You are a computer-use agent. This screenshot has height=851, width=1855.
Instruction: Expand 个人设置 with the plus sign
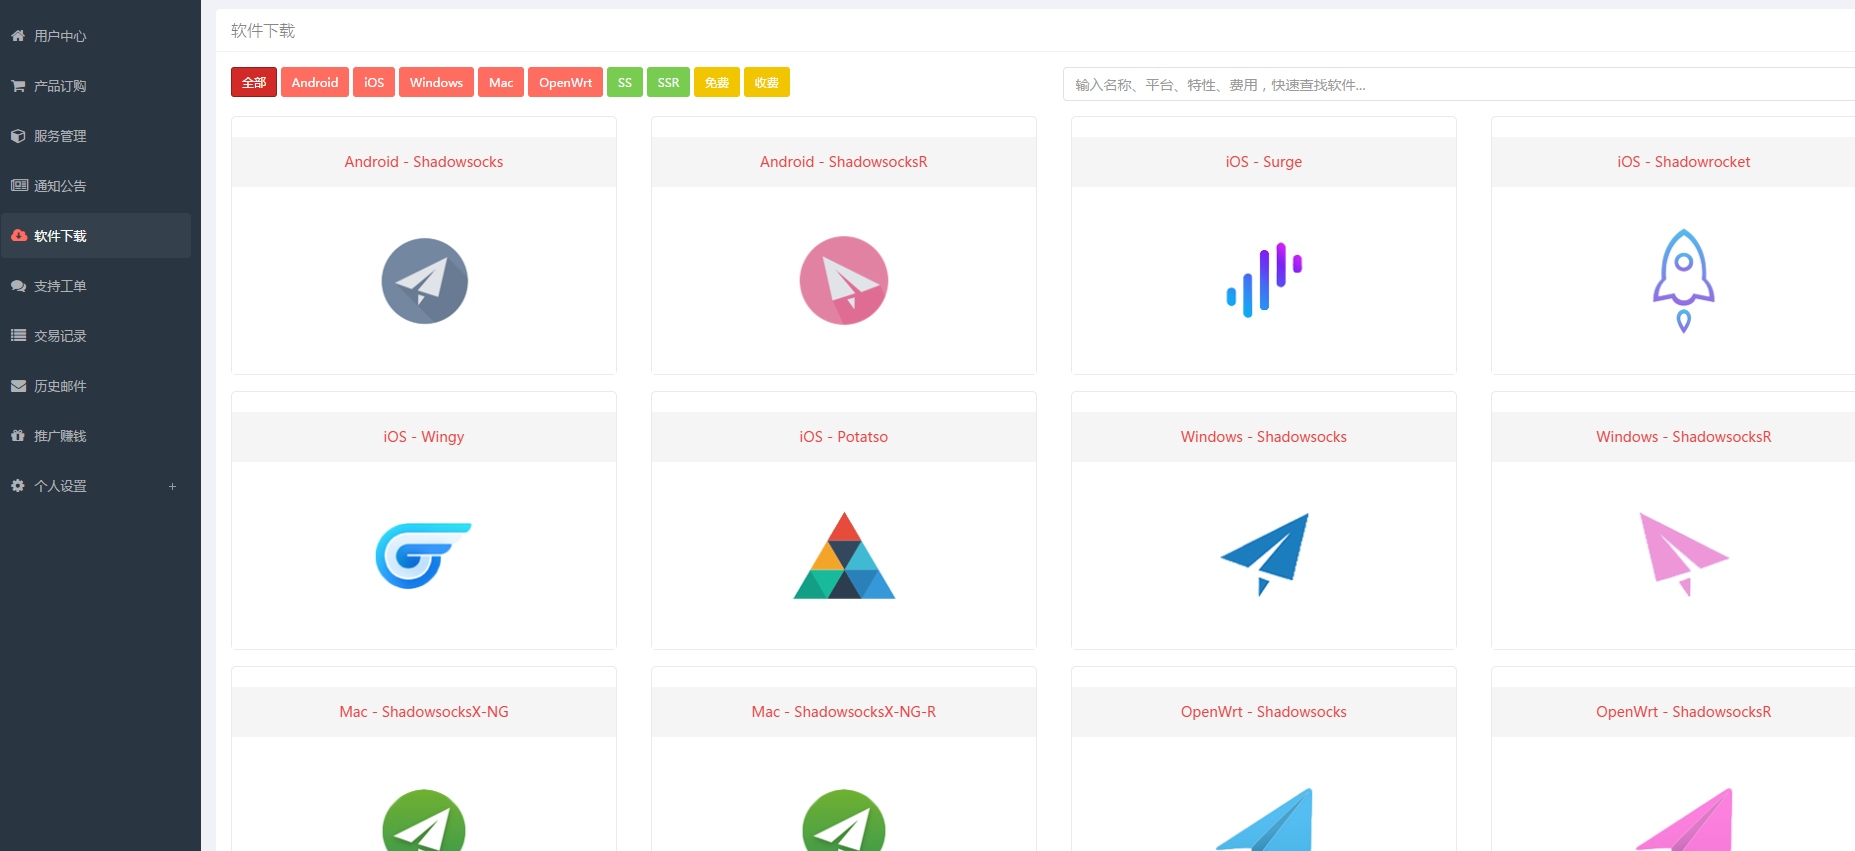click(172, 486)
